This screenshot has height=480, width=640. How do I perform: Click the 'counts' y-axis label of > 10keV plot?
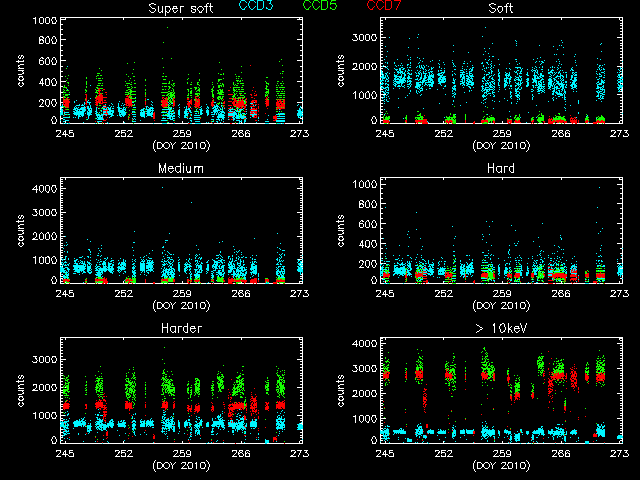point(341,392)
